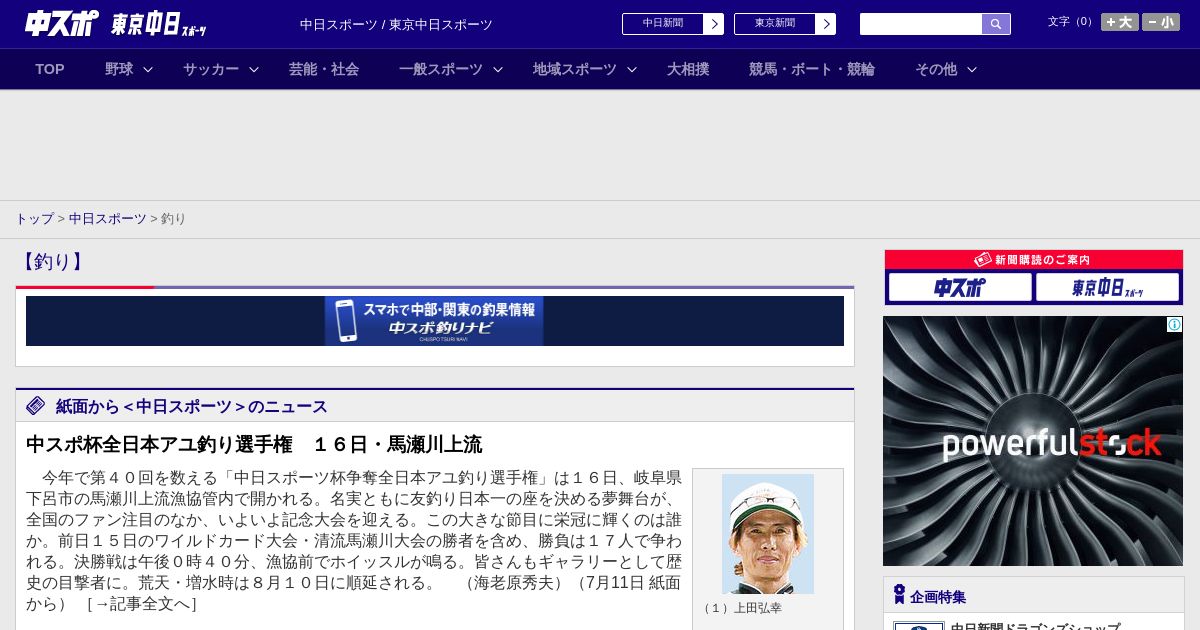Click トップ breadcrumb link
The width and height of the screenshot is (1200, 630).
point(34,218)
